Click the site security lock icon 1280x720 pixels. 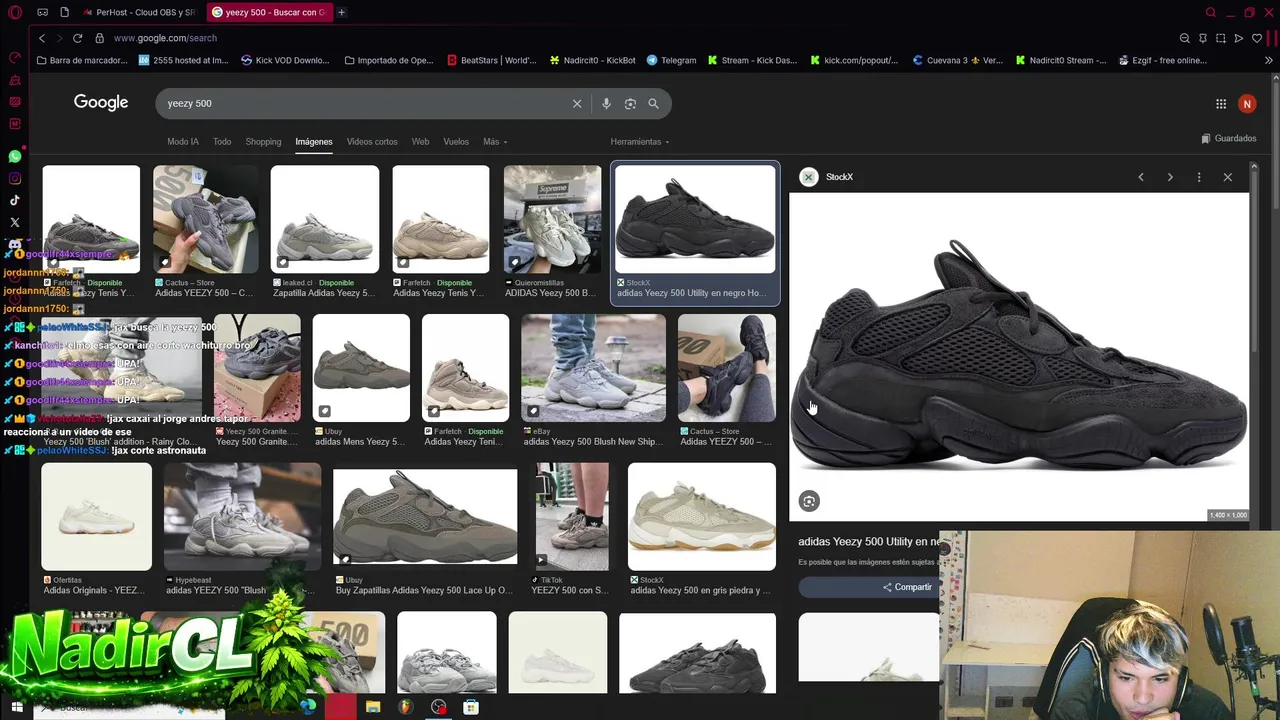pos(99,38)
